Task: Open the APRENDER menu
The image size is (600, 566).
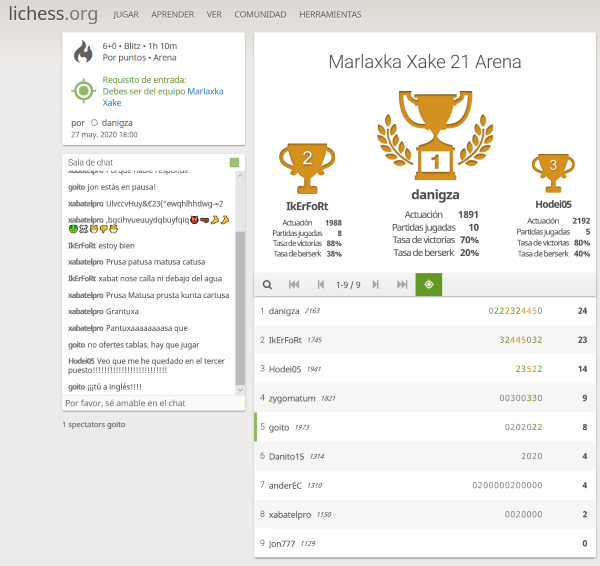Action: point(173,15)
